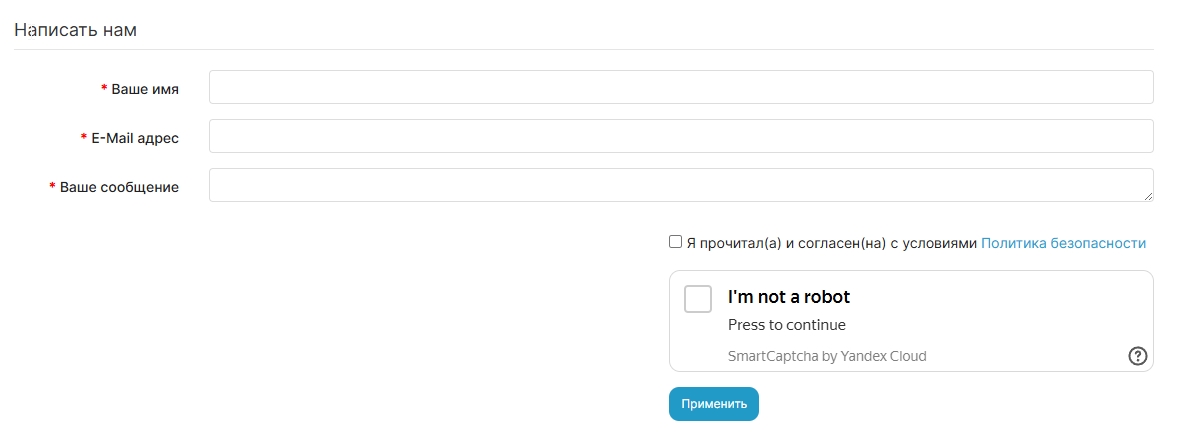Tick the privacy policy agreement checkbox
1183x440 pixels.
point(676,242)
